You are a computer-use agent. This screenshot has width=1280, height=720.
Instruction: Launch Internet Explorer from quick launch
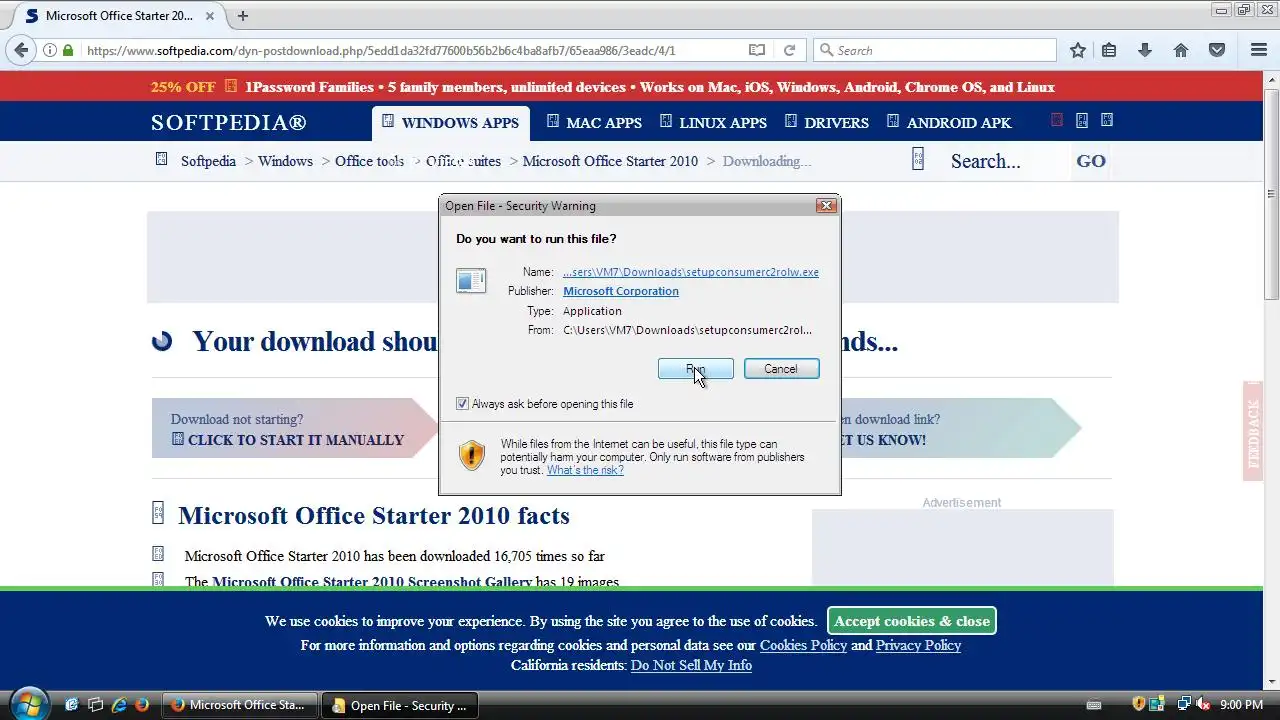[119, 705]
